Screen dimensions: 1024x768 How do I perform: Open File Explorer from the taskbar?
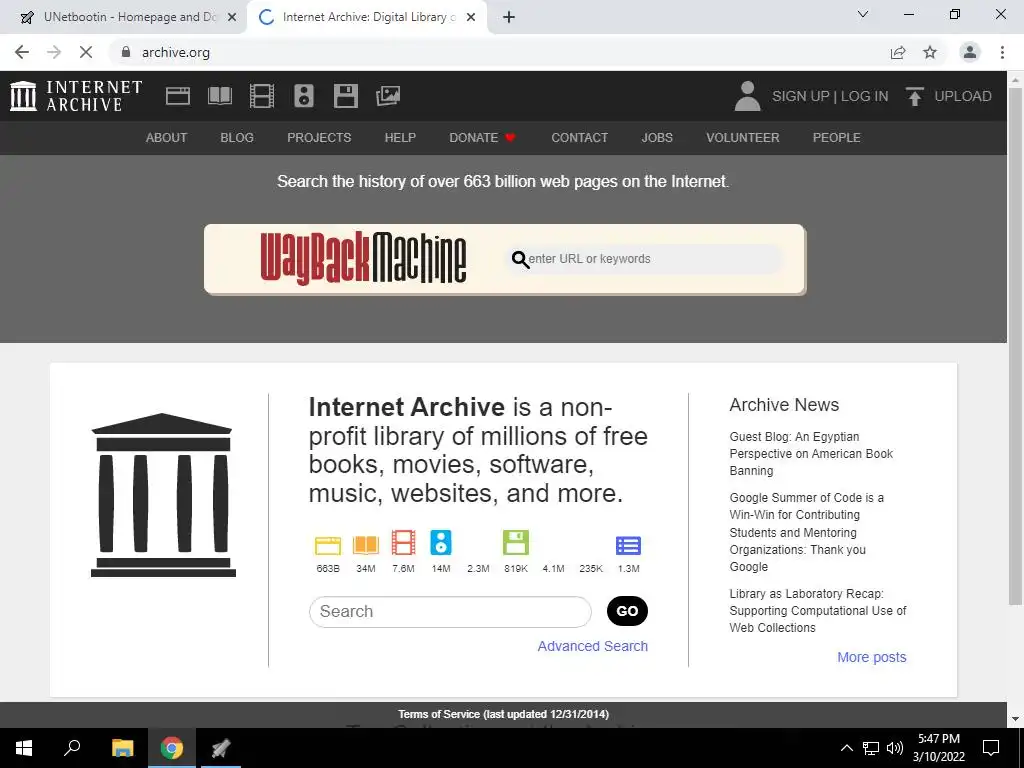(x=122, y=748)
